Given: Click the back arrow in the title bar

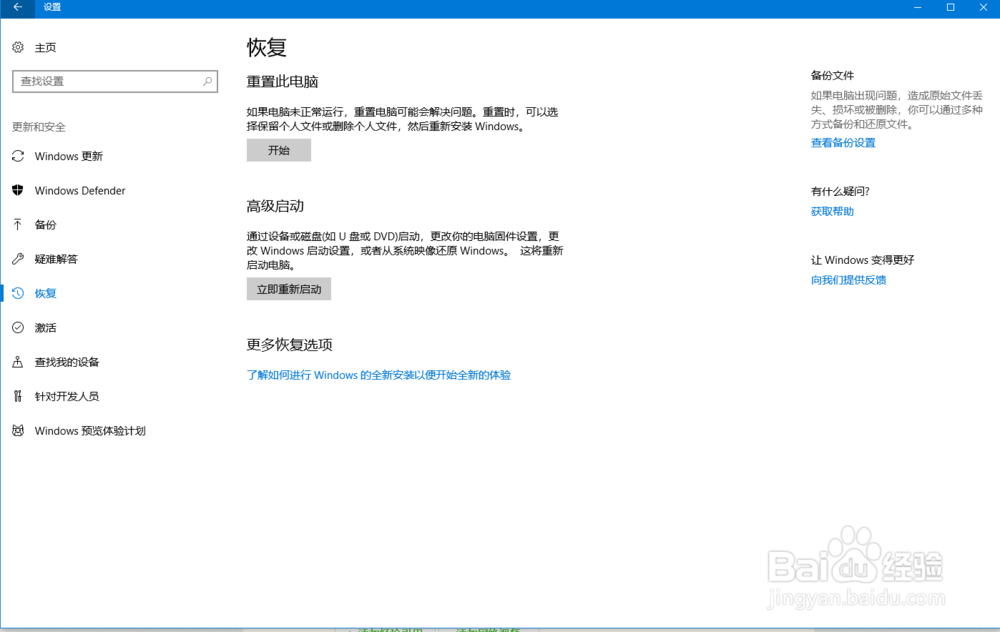Looking at the screenshot, I should [18, 7].
